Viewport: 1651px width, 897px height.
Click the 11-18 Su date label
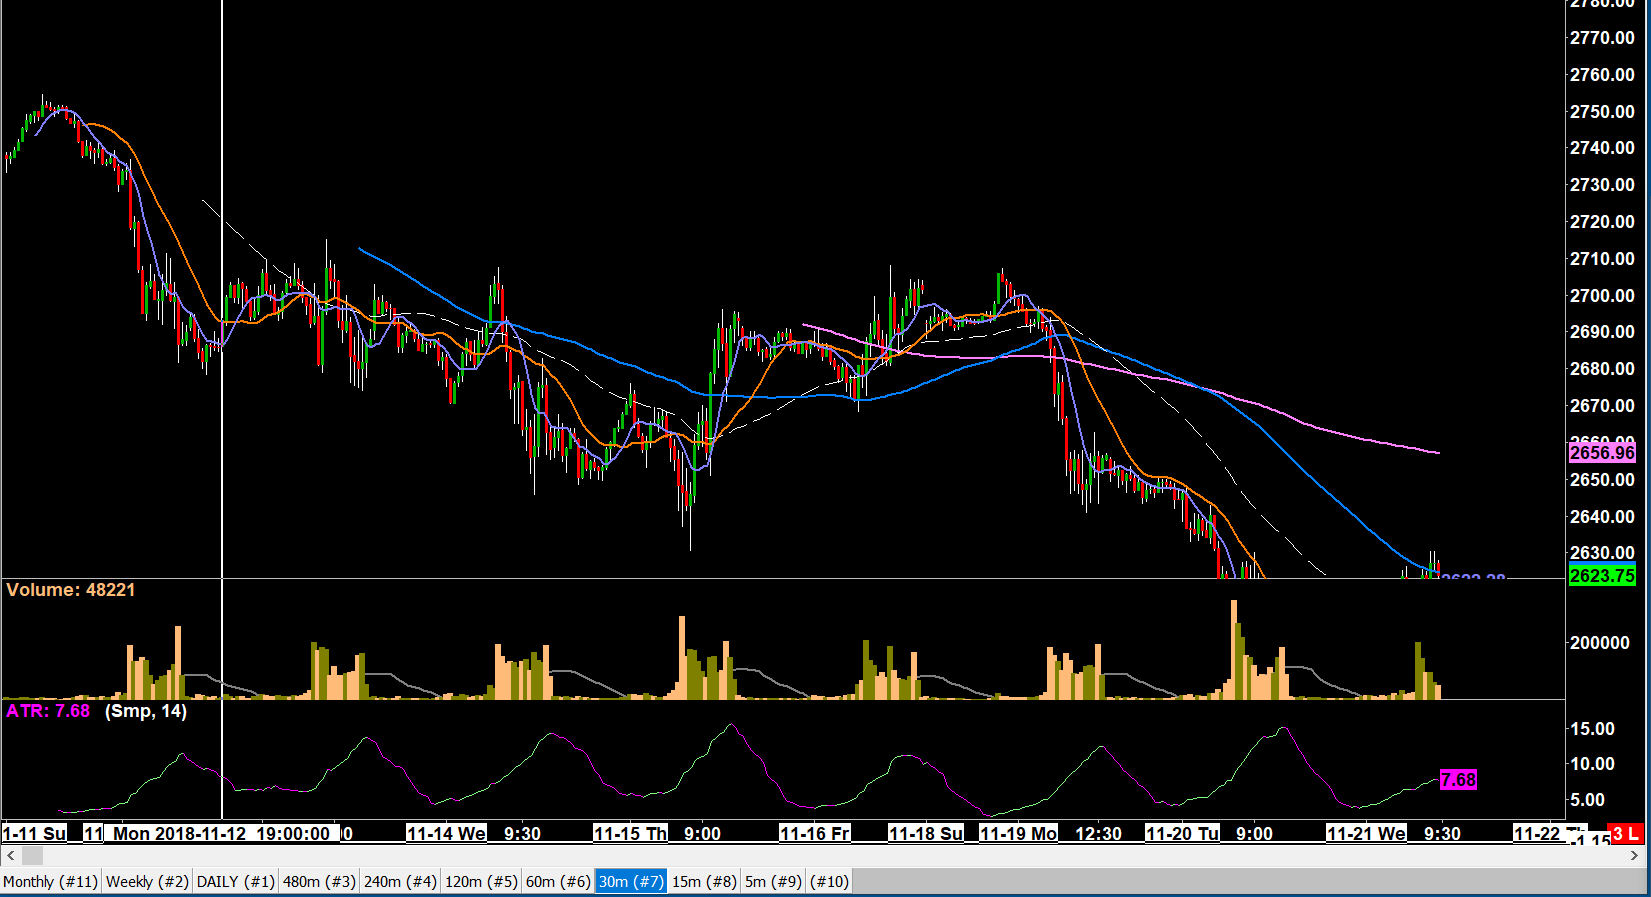926,833
